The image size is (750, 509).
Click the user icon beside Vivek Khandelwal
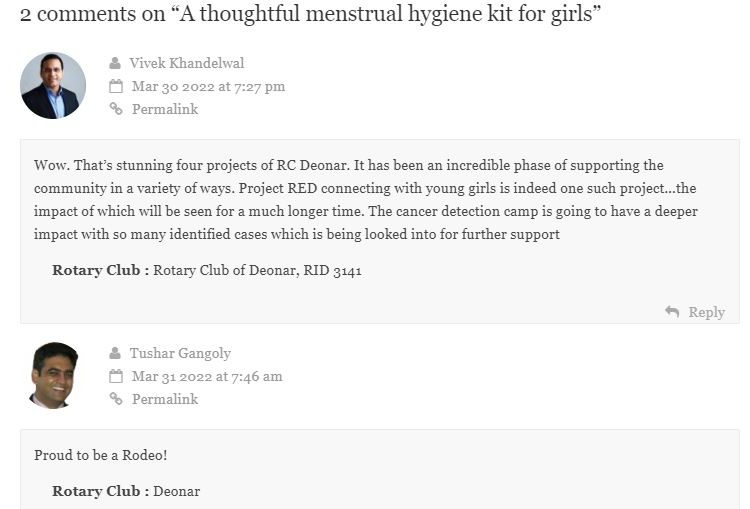(115, 63)
